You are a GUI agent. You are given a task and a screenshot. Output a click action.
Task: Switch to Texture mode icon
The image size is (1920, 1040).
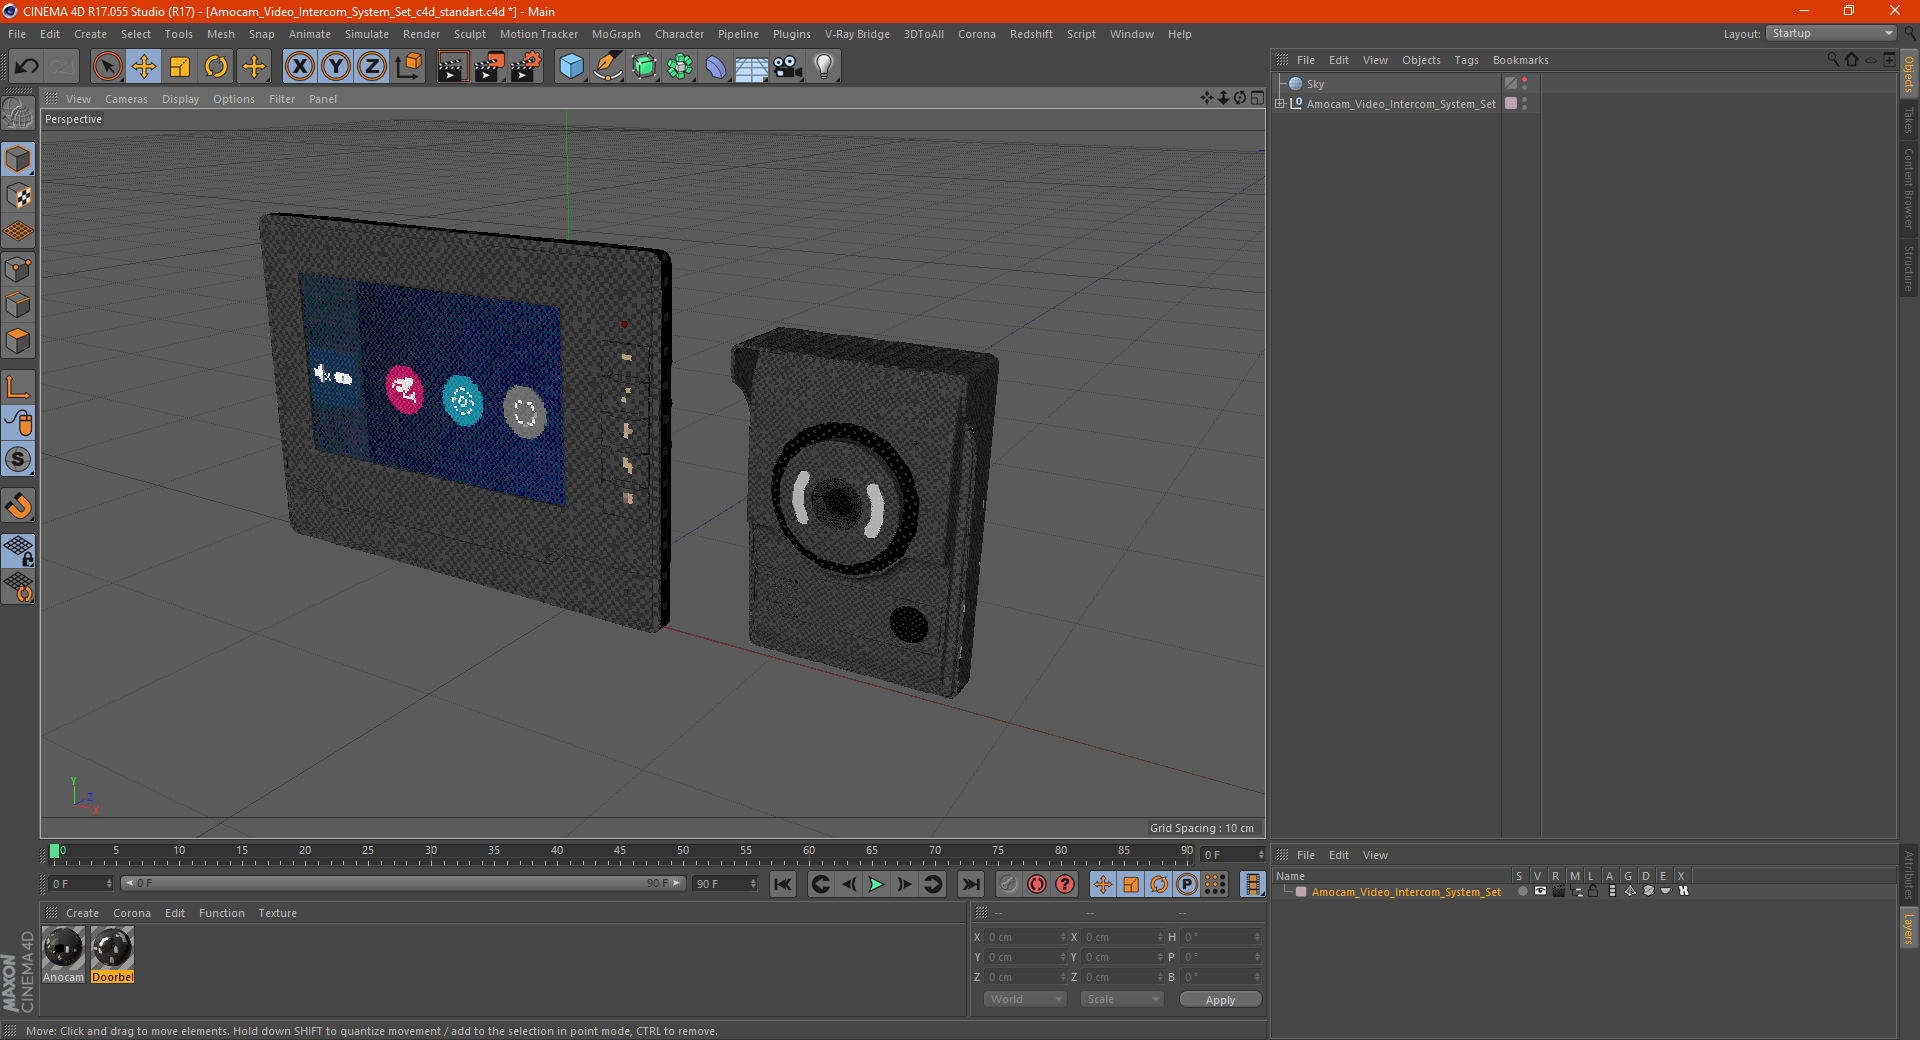click(18, 195)
